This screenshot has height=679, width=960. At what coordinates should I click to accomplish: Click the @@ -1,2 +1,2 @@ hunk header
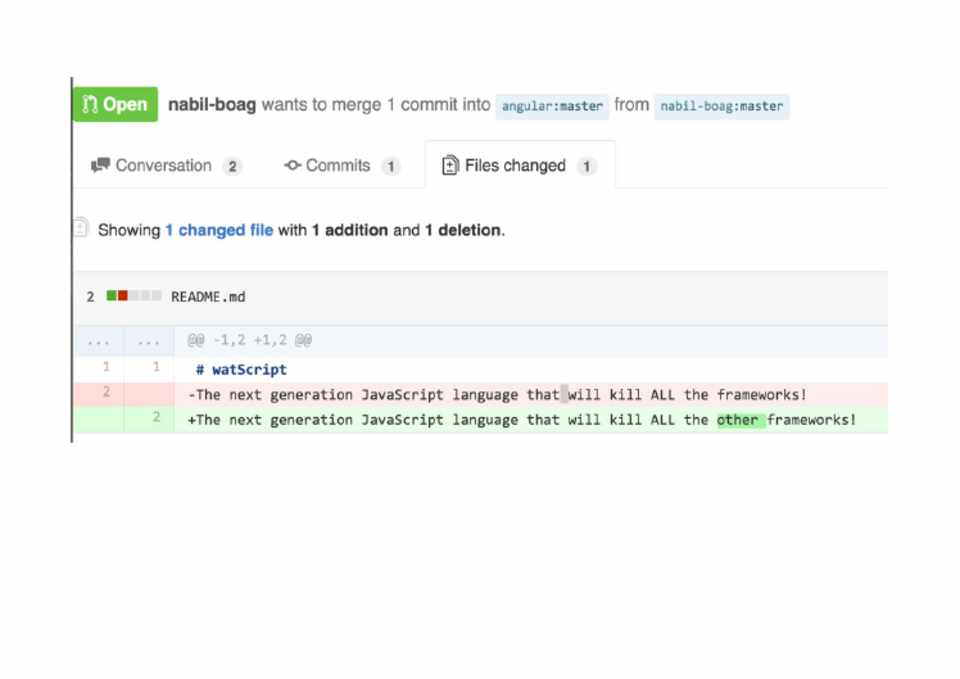250,341
